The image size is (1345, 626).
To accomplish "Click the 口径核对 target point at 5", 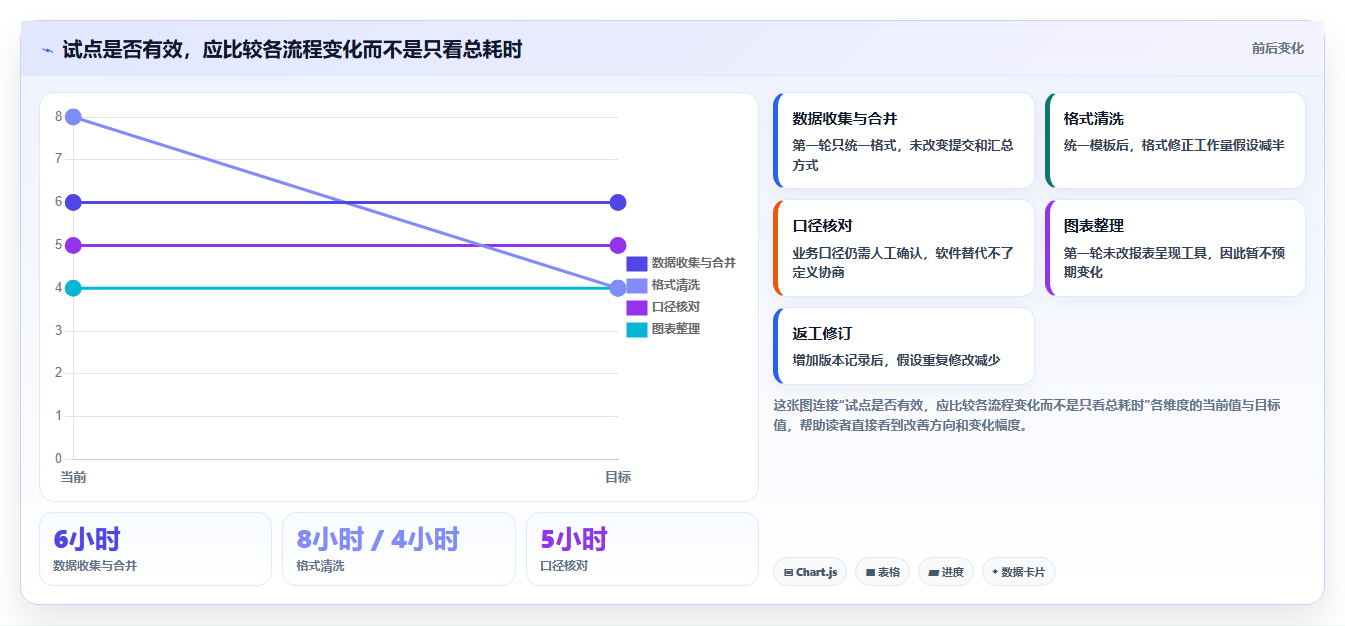I will 618,245.
